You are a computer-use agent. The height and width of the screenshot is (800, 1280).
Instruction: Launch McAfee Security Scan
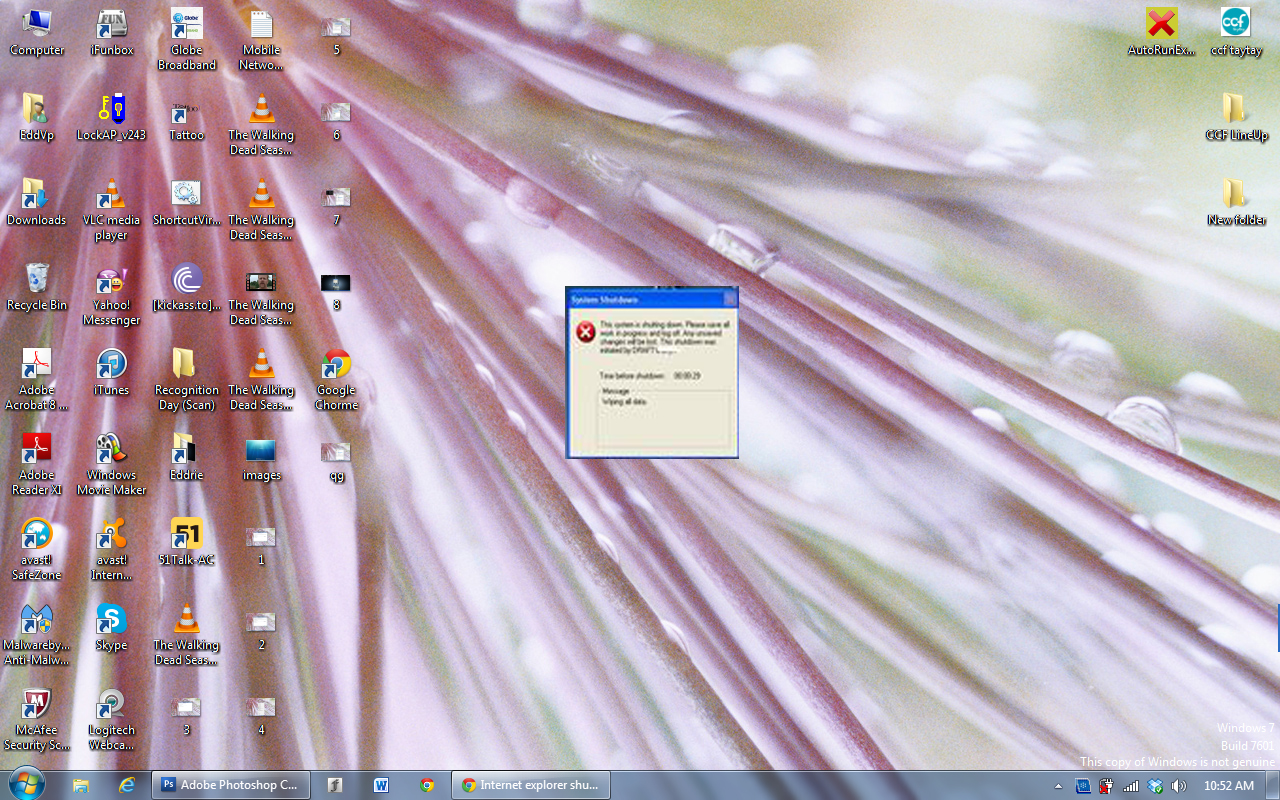click(36, 720)
